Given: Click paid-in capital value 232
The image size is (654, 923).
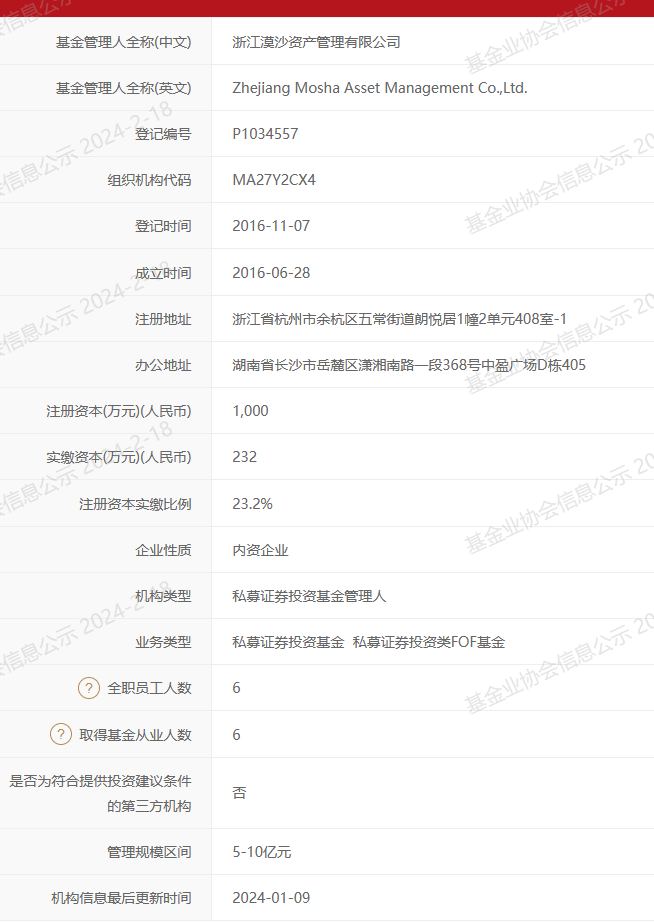Looking at the screenshot, I should click(x=244, y=457).
